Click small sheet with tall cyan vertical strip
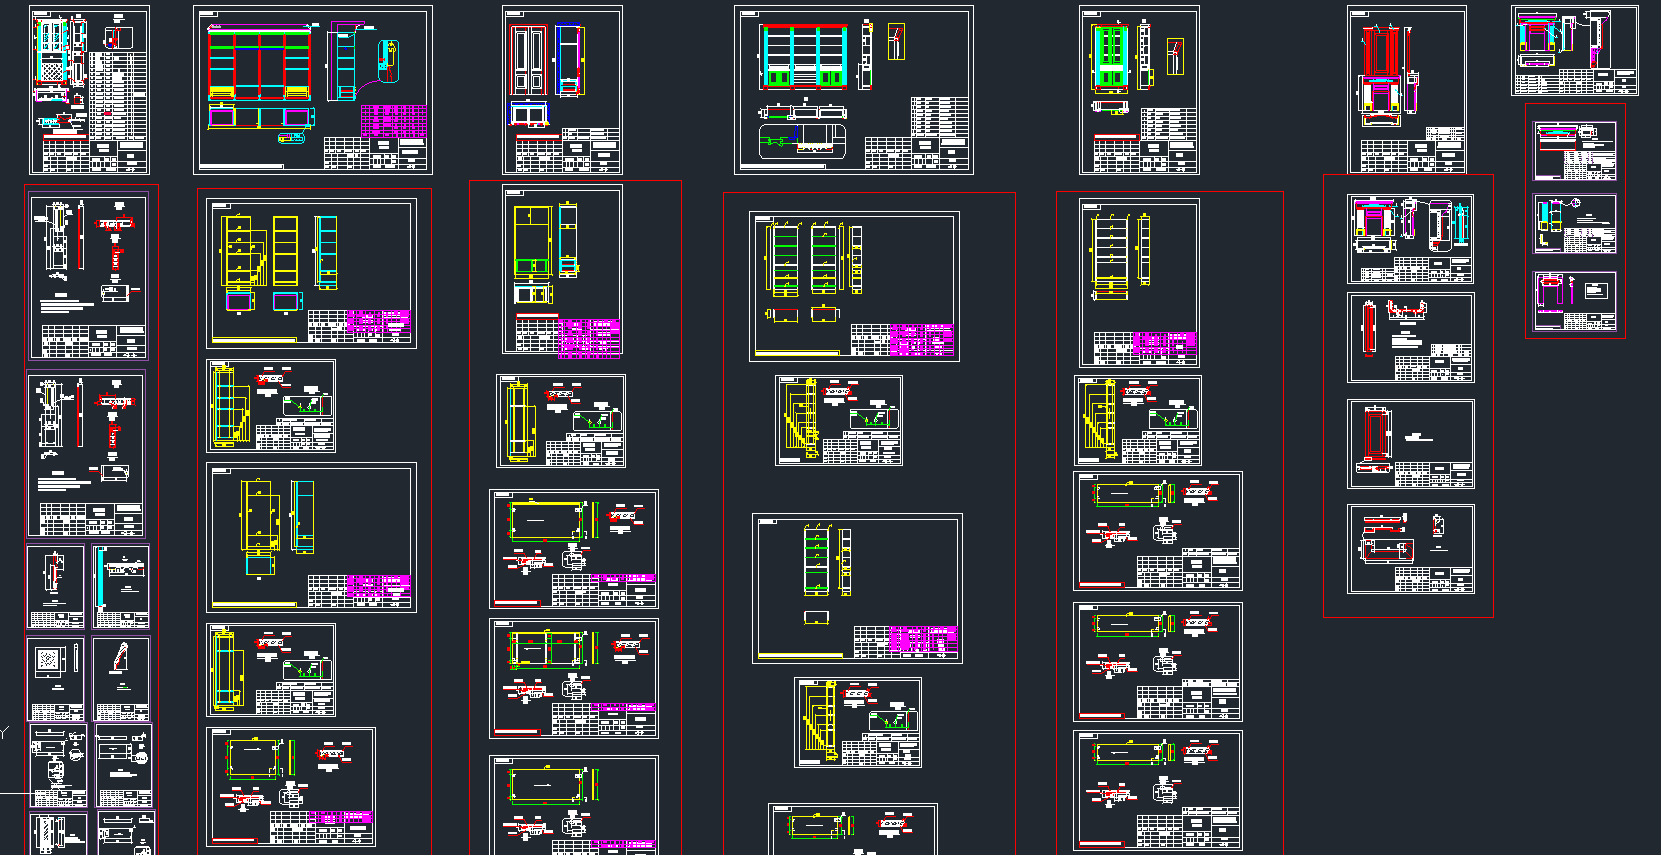 (x=121, y=586)
